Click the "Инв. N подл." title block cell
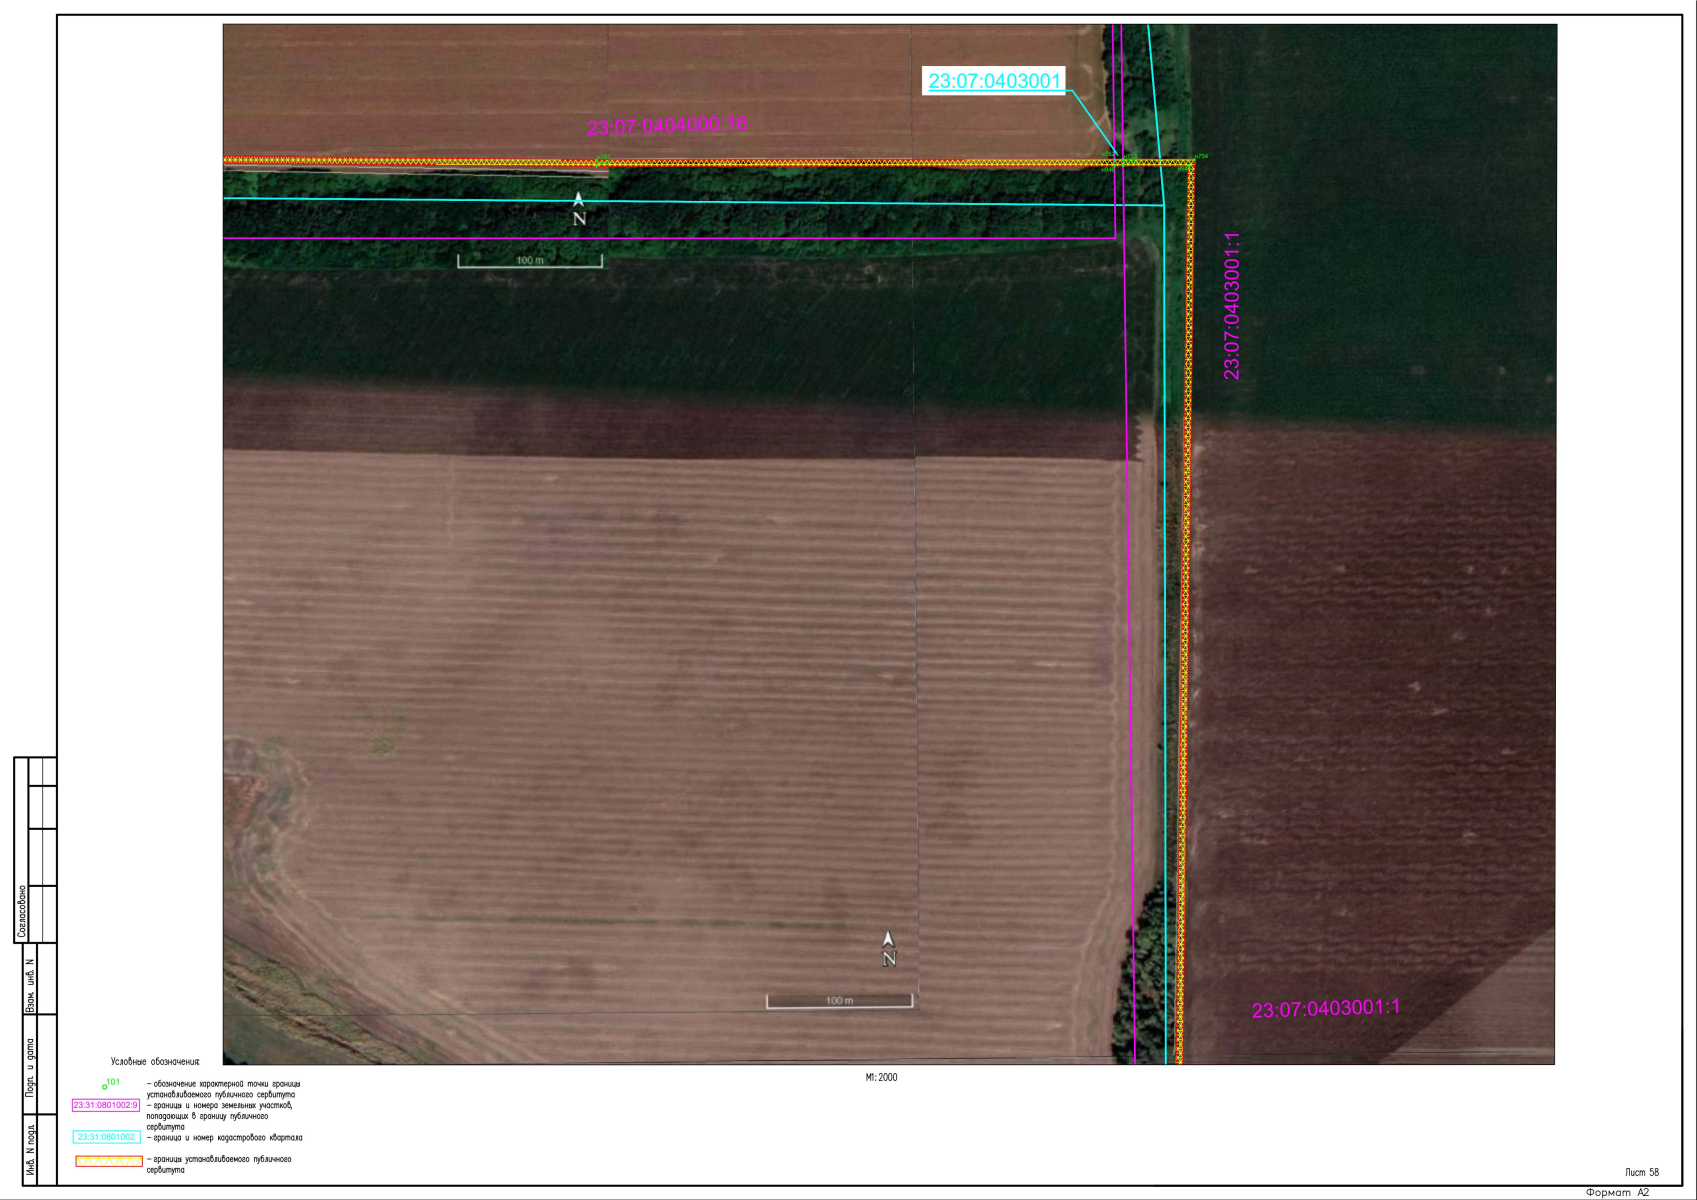The image size is (1697, 1200). pos(30,1152)
